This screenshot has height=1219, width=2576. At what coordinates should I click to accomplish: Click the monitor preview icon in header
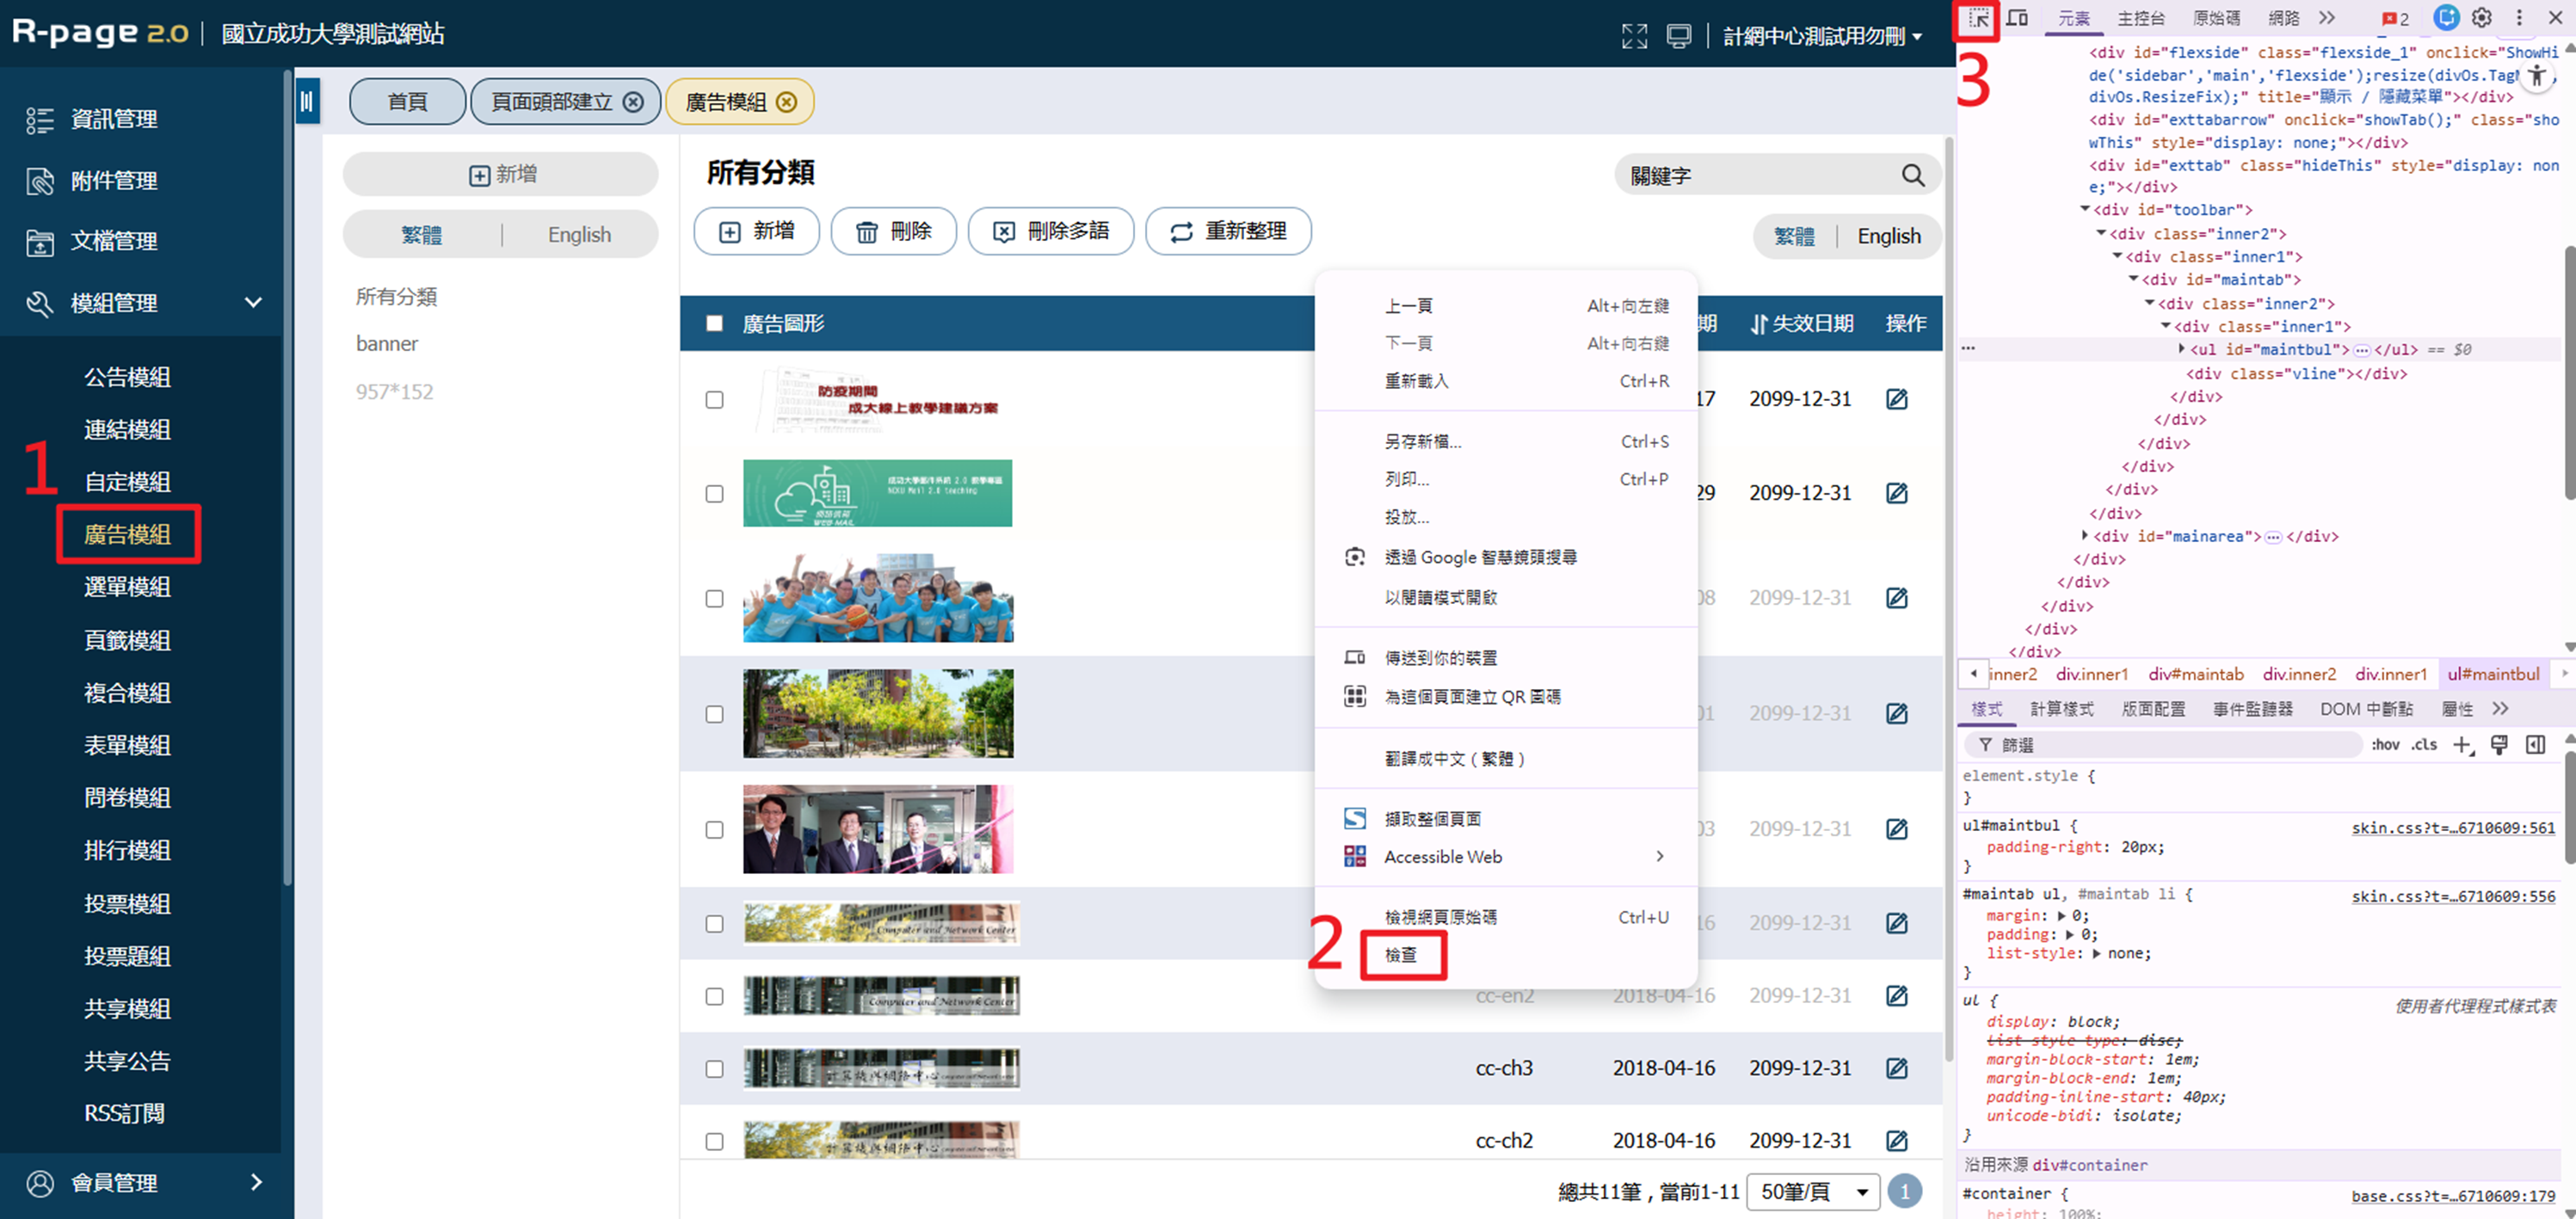point(1678,36)
